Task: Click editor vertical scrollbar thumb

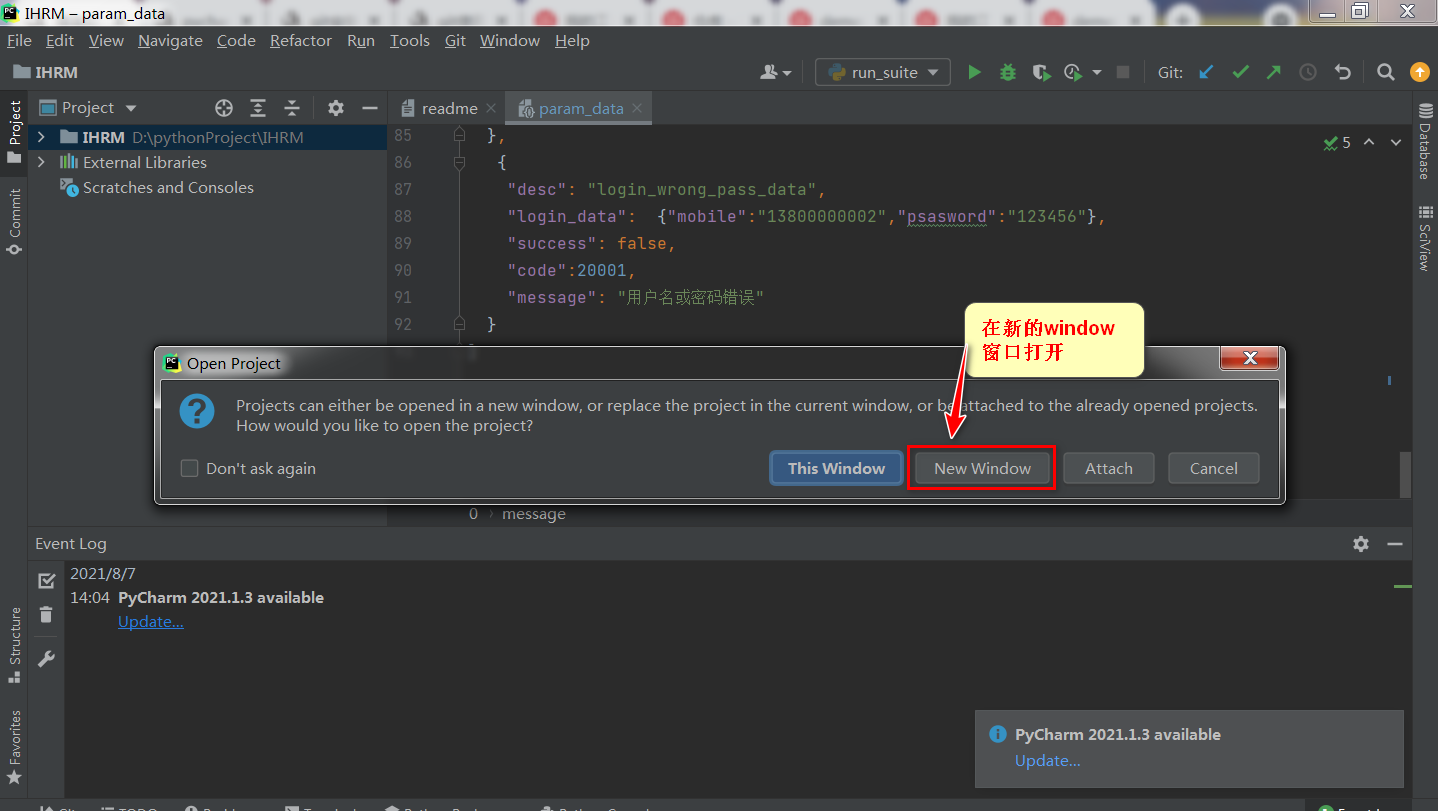Action: [1405, 474]
